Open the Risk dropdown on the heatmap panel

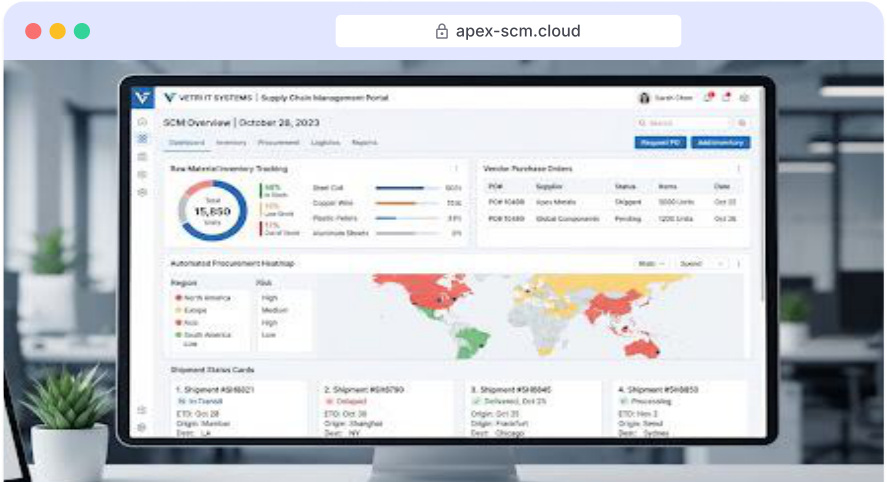(x=651, y=264)
